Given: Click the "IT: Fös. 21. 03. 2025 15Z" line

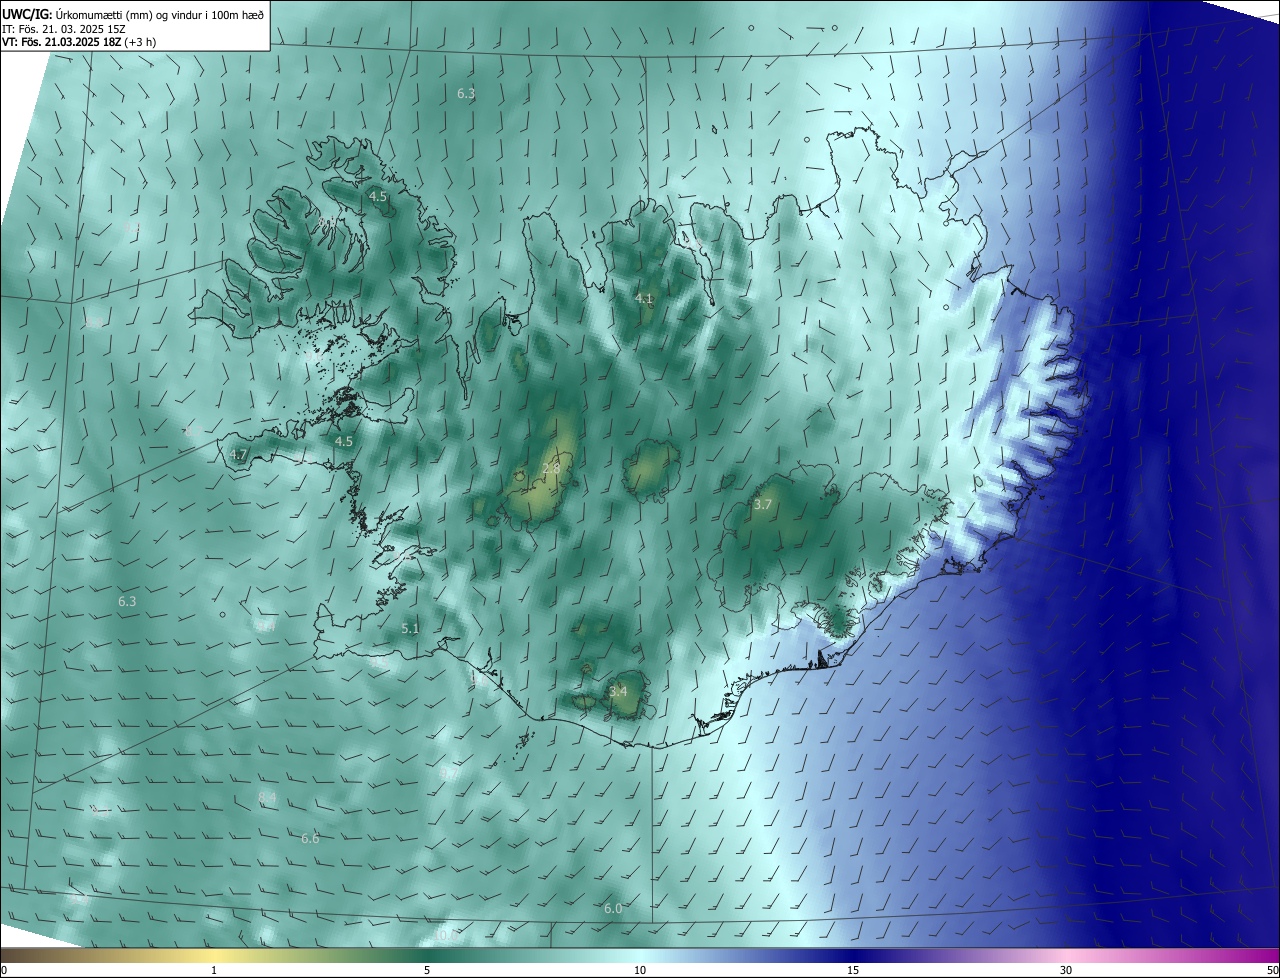Looking at the screenshot, I should point(63,28).
